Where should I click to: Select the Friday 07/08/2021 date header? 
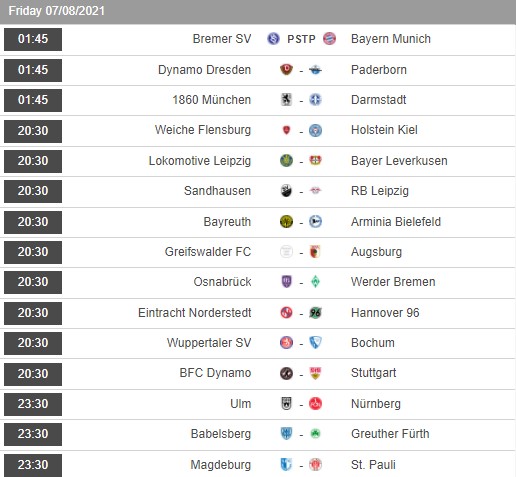point(56,11)
